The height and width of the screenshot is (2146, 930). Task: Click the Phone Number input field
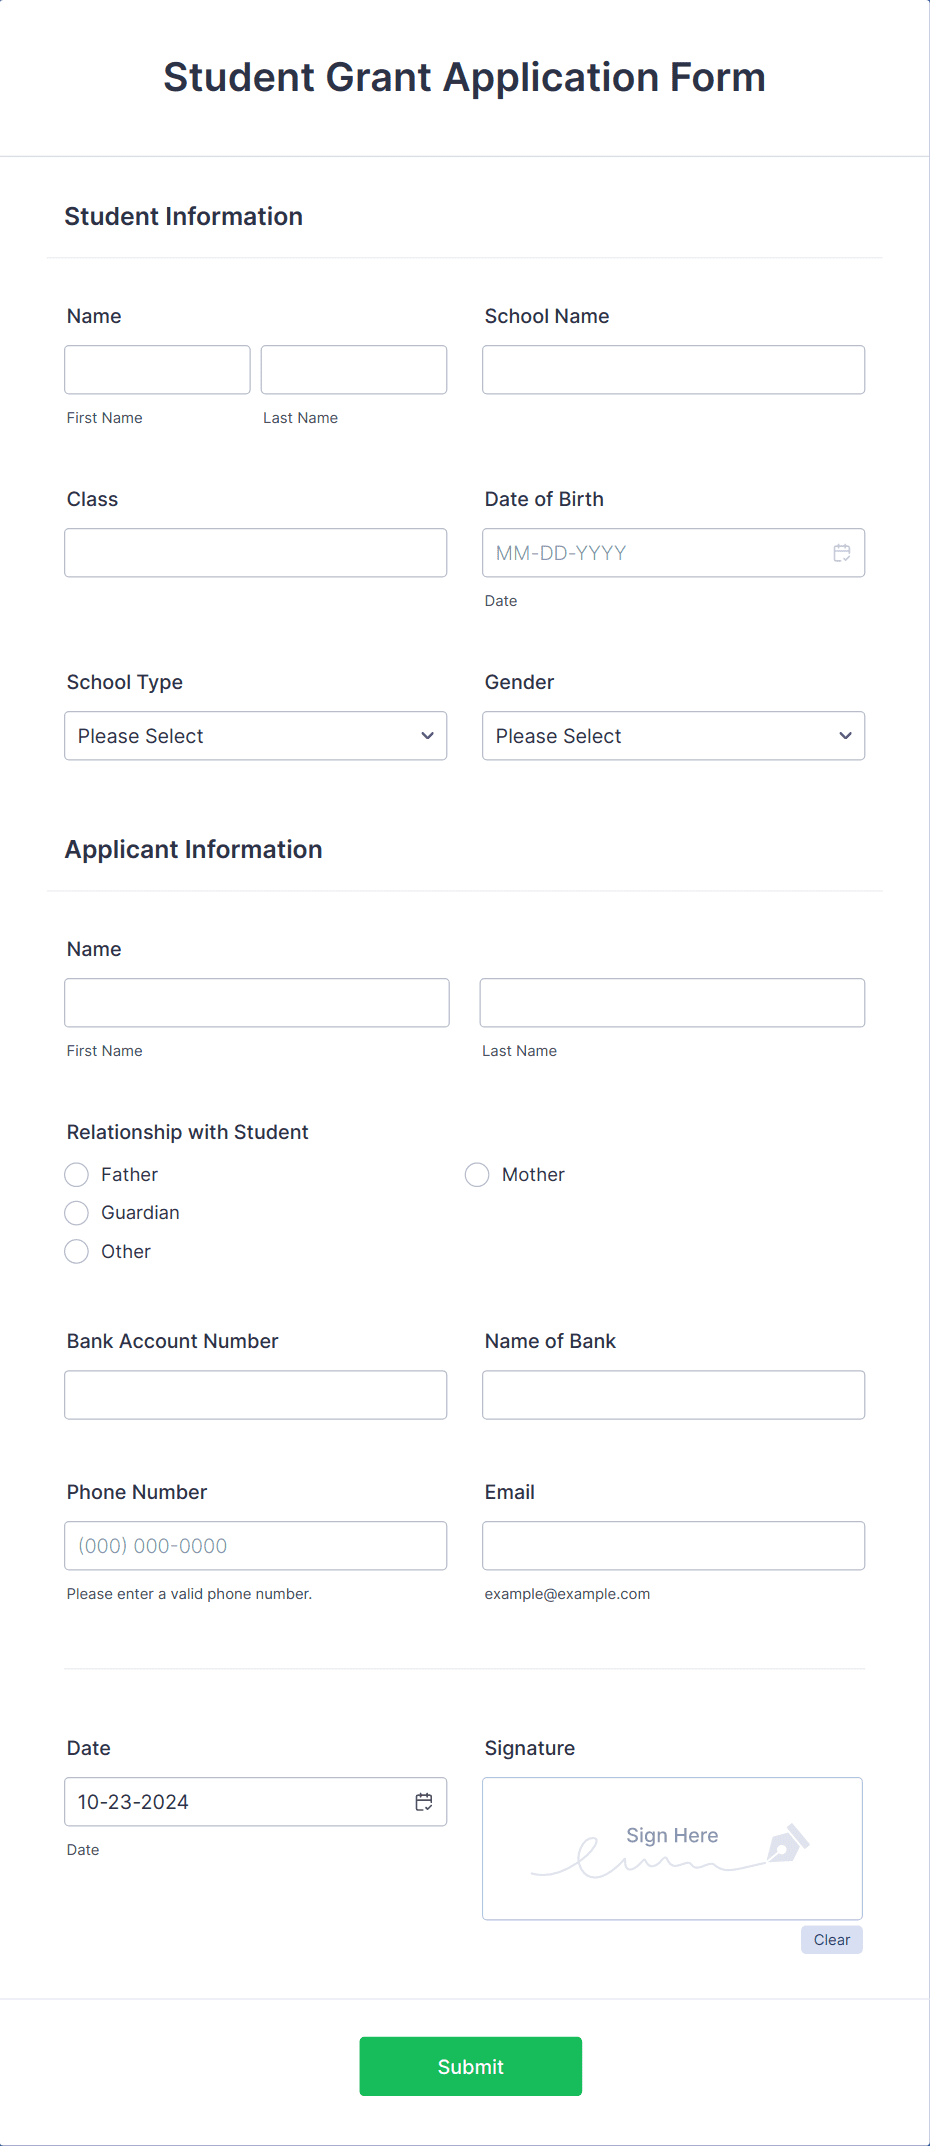(x=255, y=1545)
